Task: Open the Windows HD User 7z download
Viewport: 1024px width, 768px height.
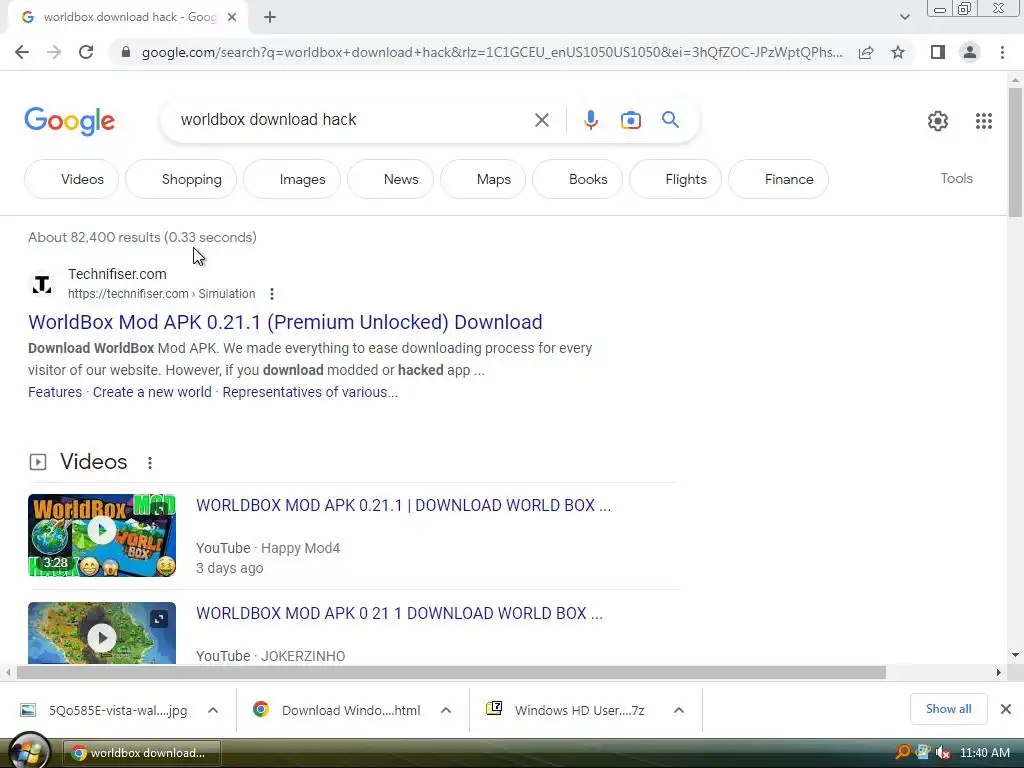Action: coord(566,710)
